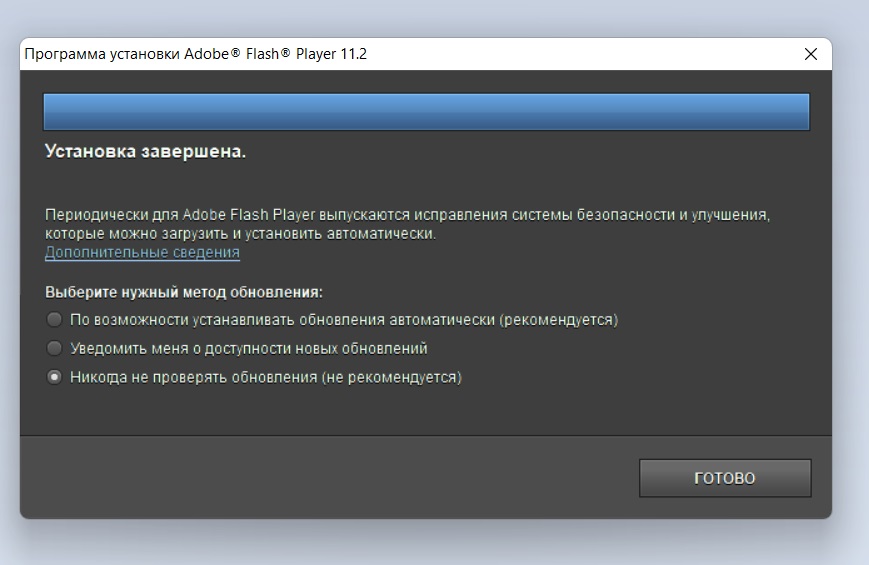This screenshot has height=565, width=869.
Task: Select 'Уведомить меня о доступности новых обновлений' radio
Action: [x=54, y=348]
